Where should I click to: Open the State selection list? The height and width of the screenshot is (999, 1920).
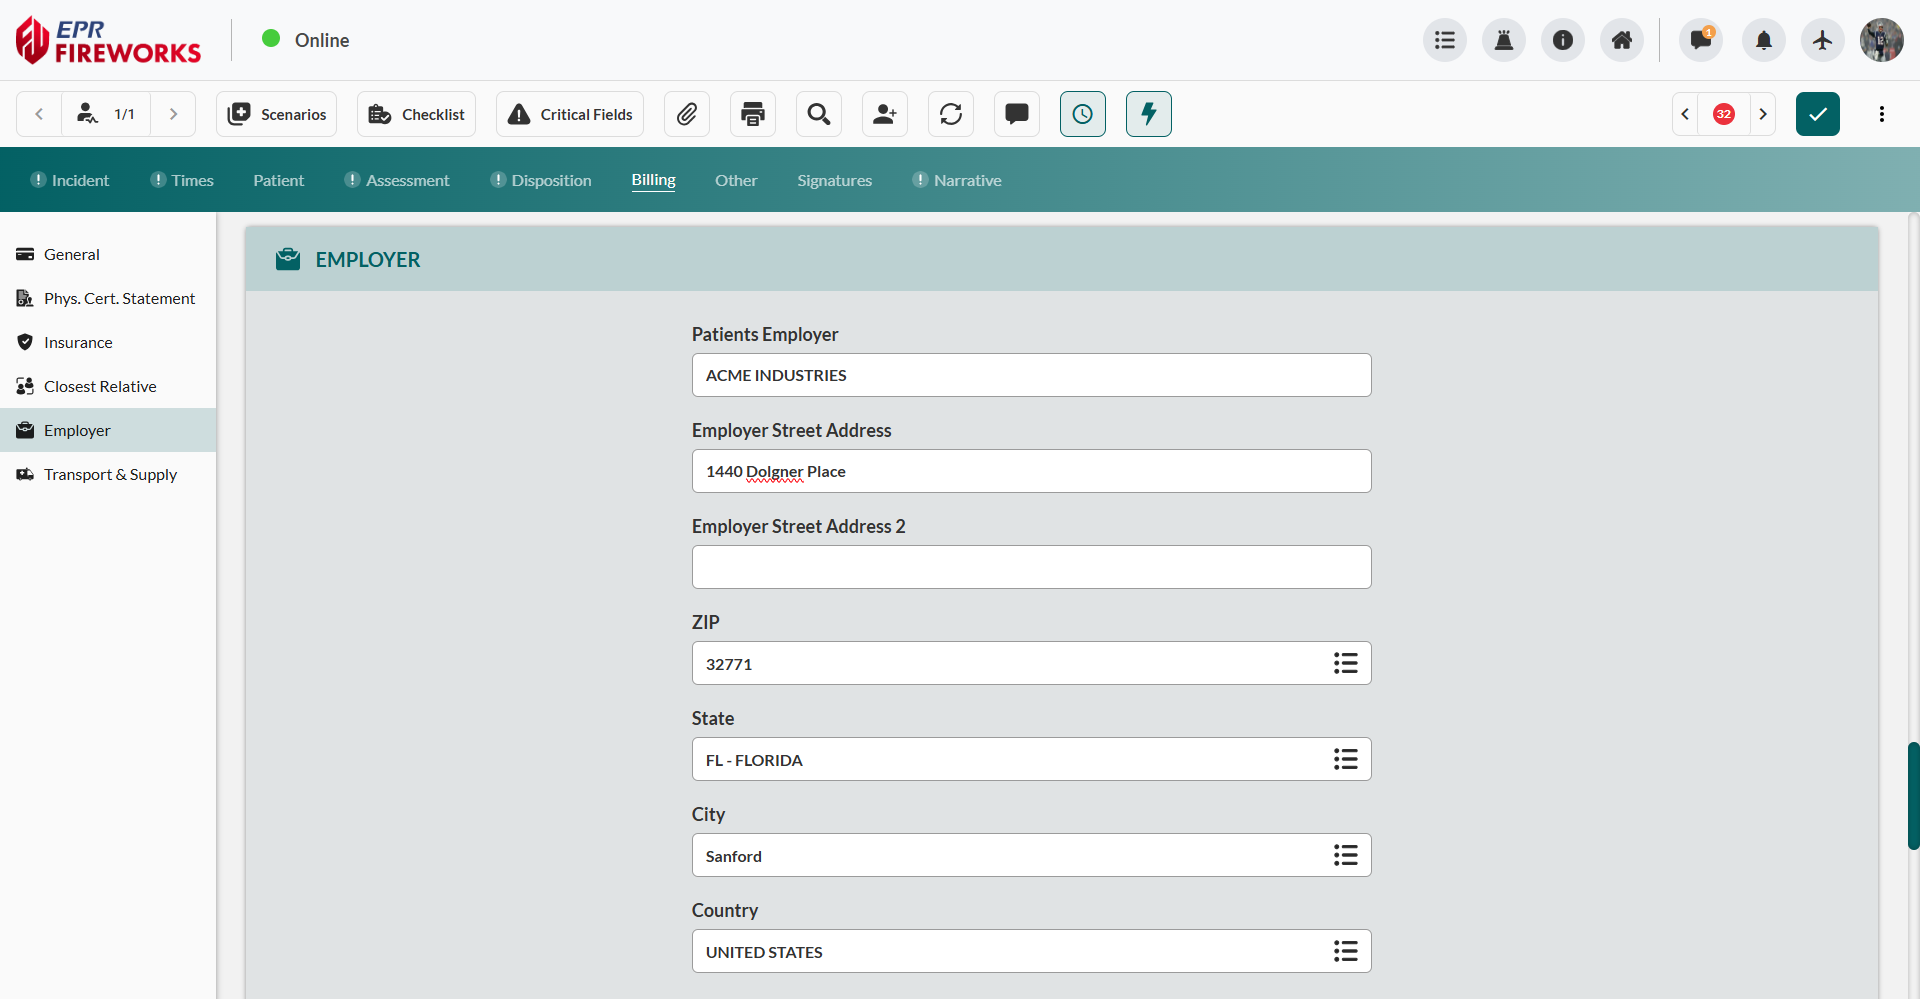1345,759
